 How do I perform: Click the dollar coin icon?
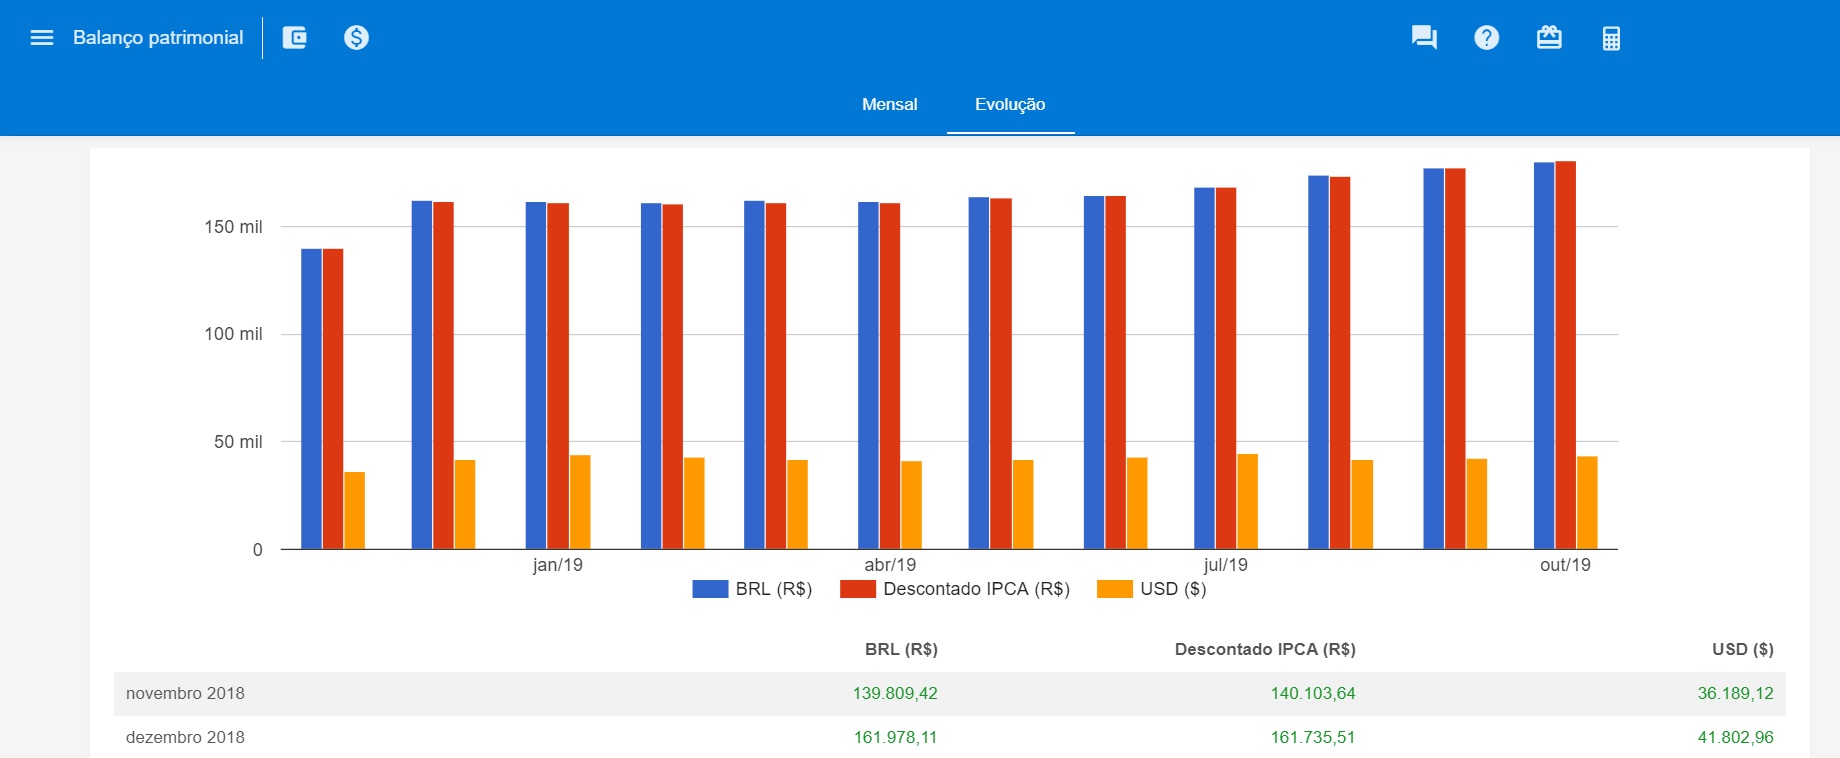coord(356,38)
